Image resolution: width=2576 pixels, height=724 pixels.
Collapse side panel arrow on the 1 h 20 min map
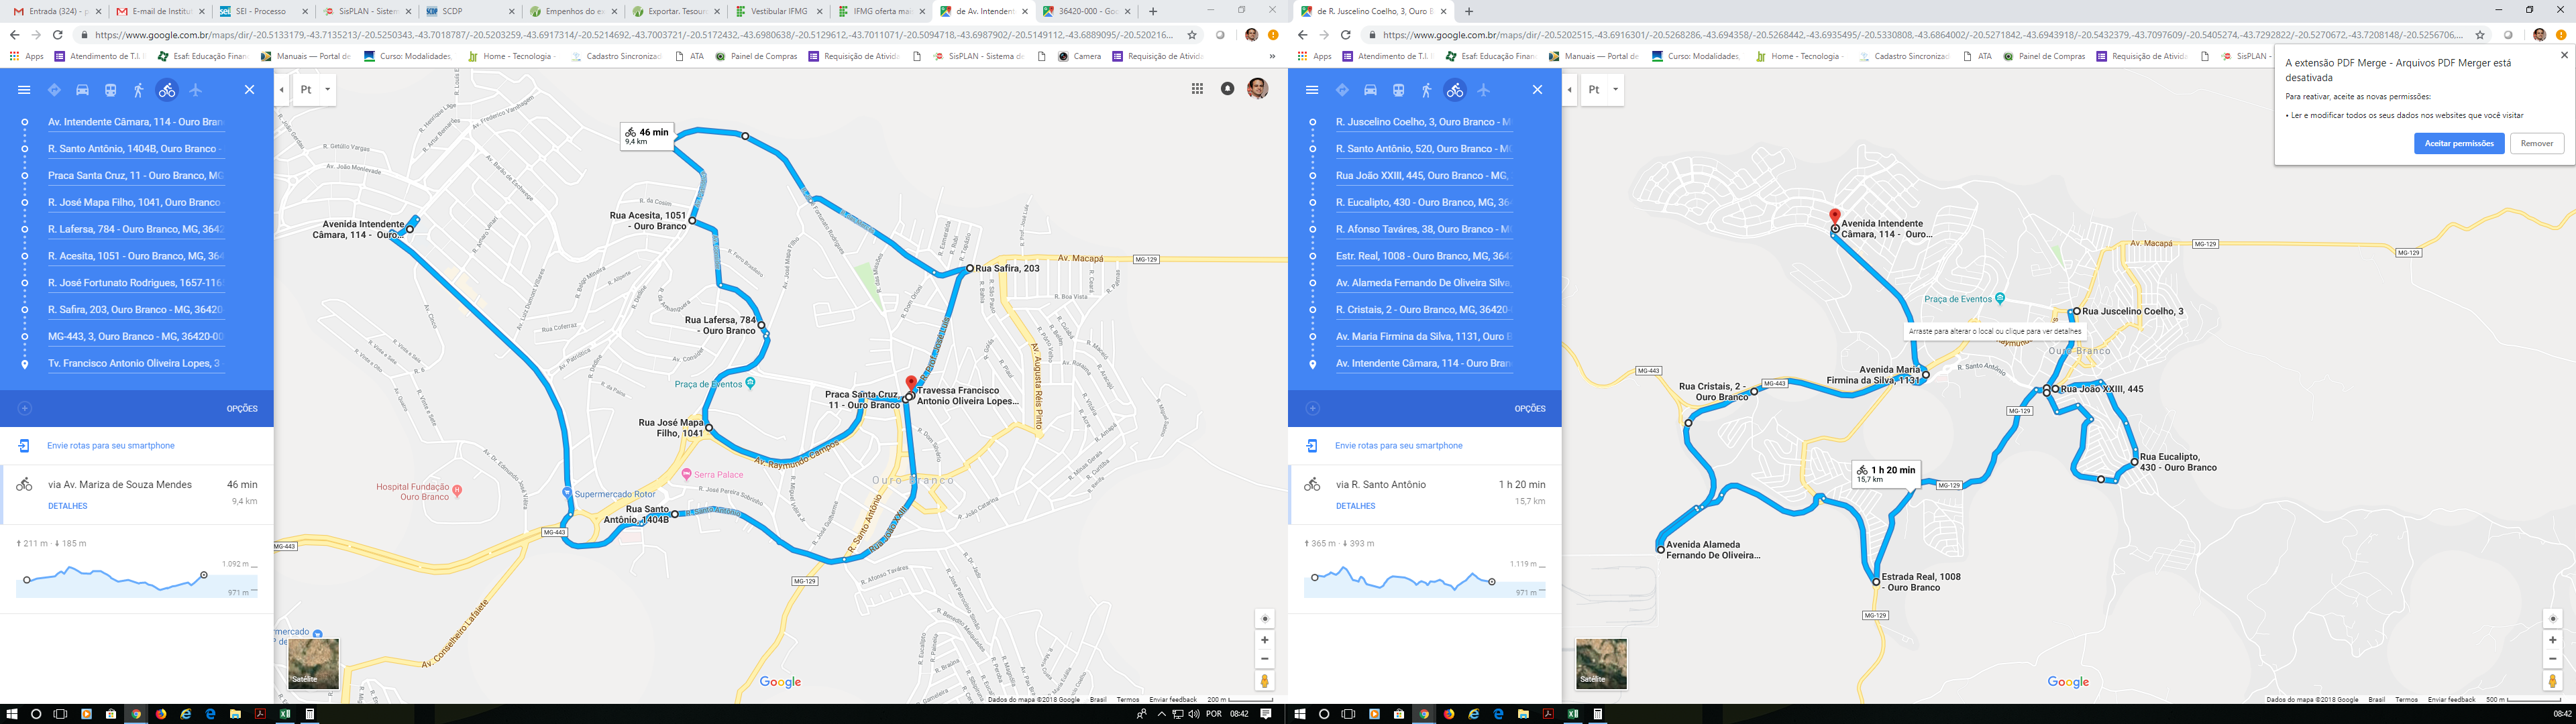click(1569, 90)
